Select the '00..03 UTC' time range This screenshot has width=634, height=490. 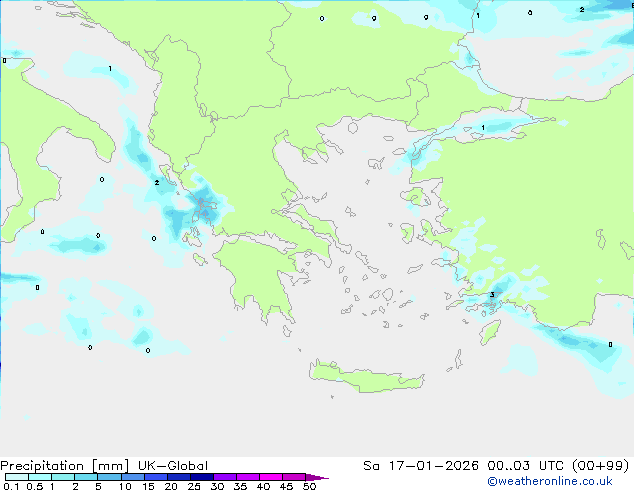(525, 466)
